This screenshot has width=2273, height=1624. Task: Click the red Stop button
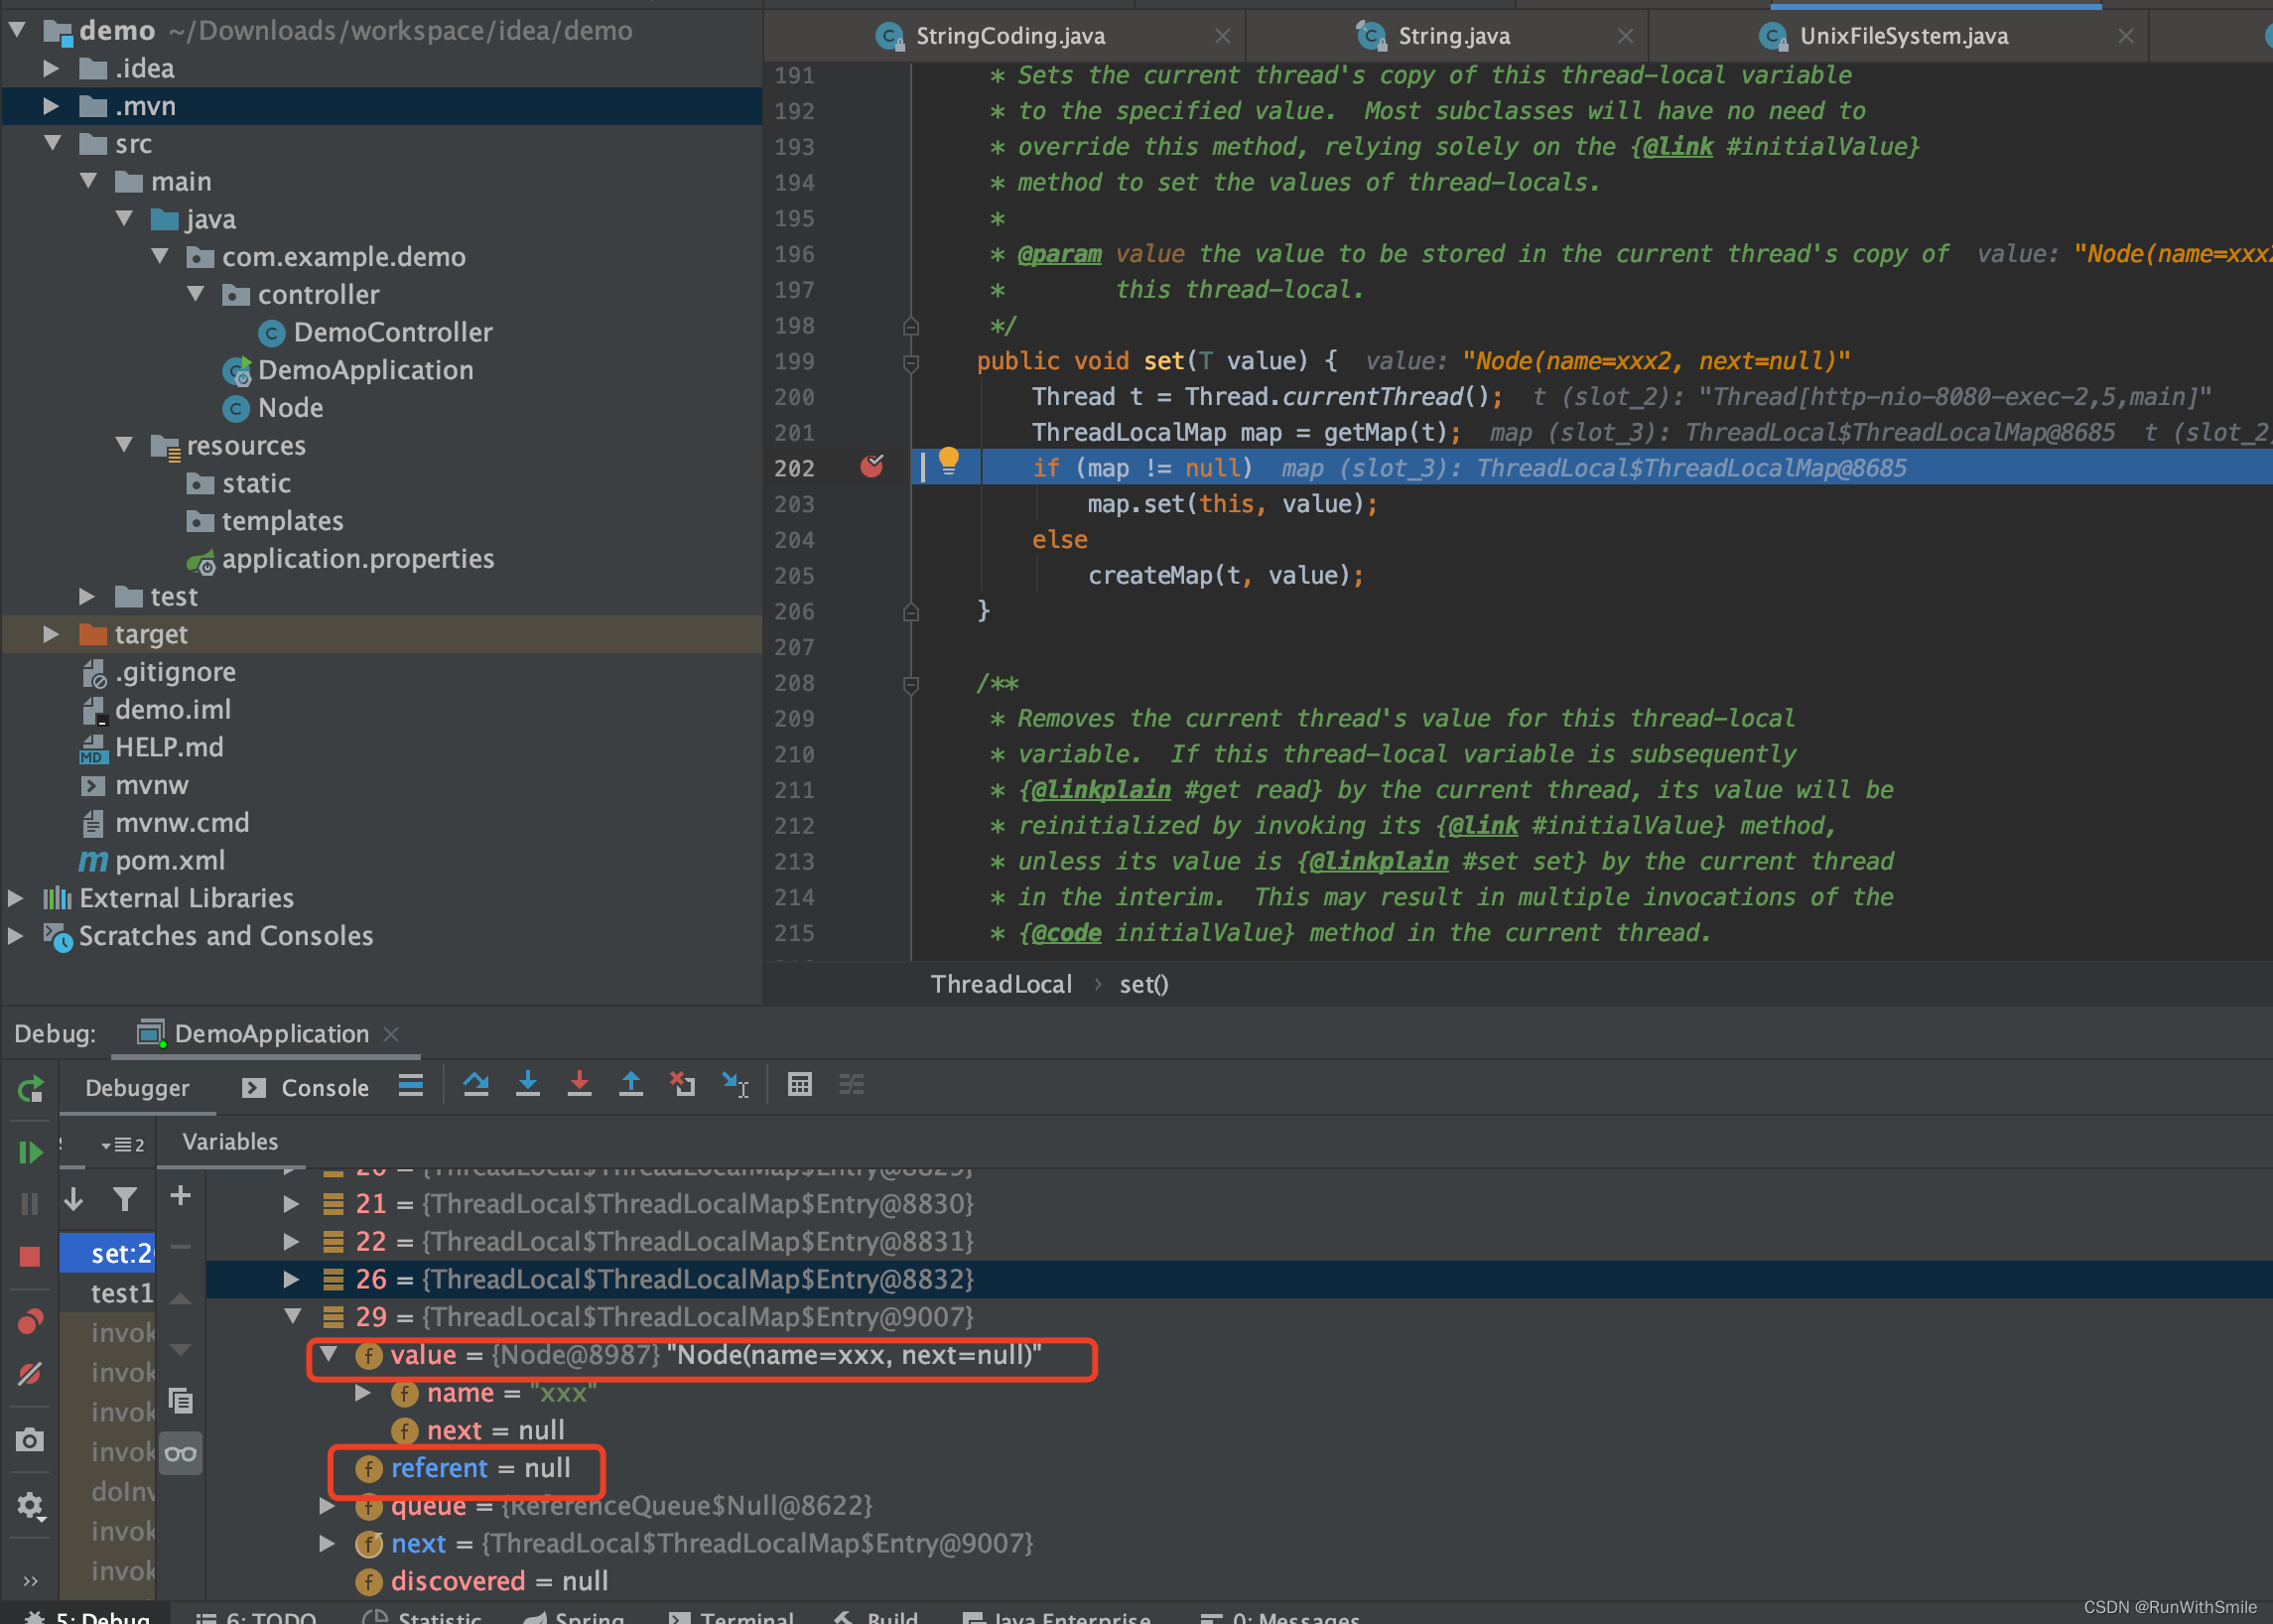coord(30,1256)
